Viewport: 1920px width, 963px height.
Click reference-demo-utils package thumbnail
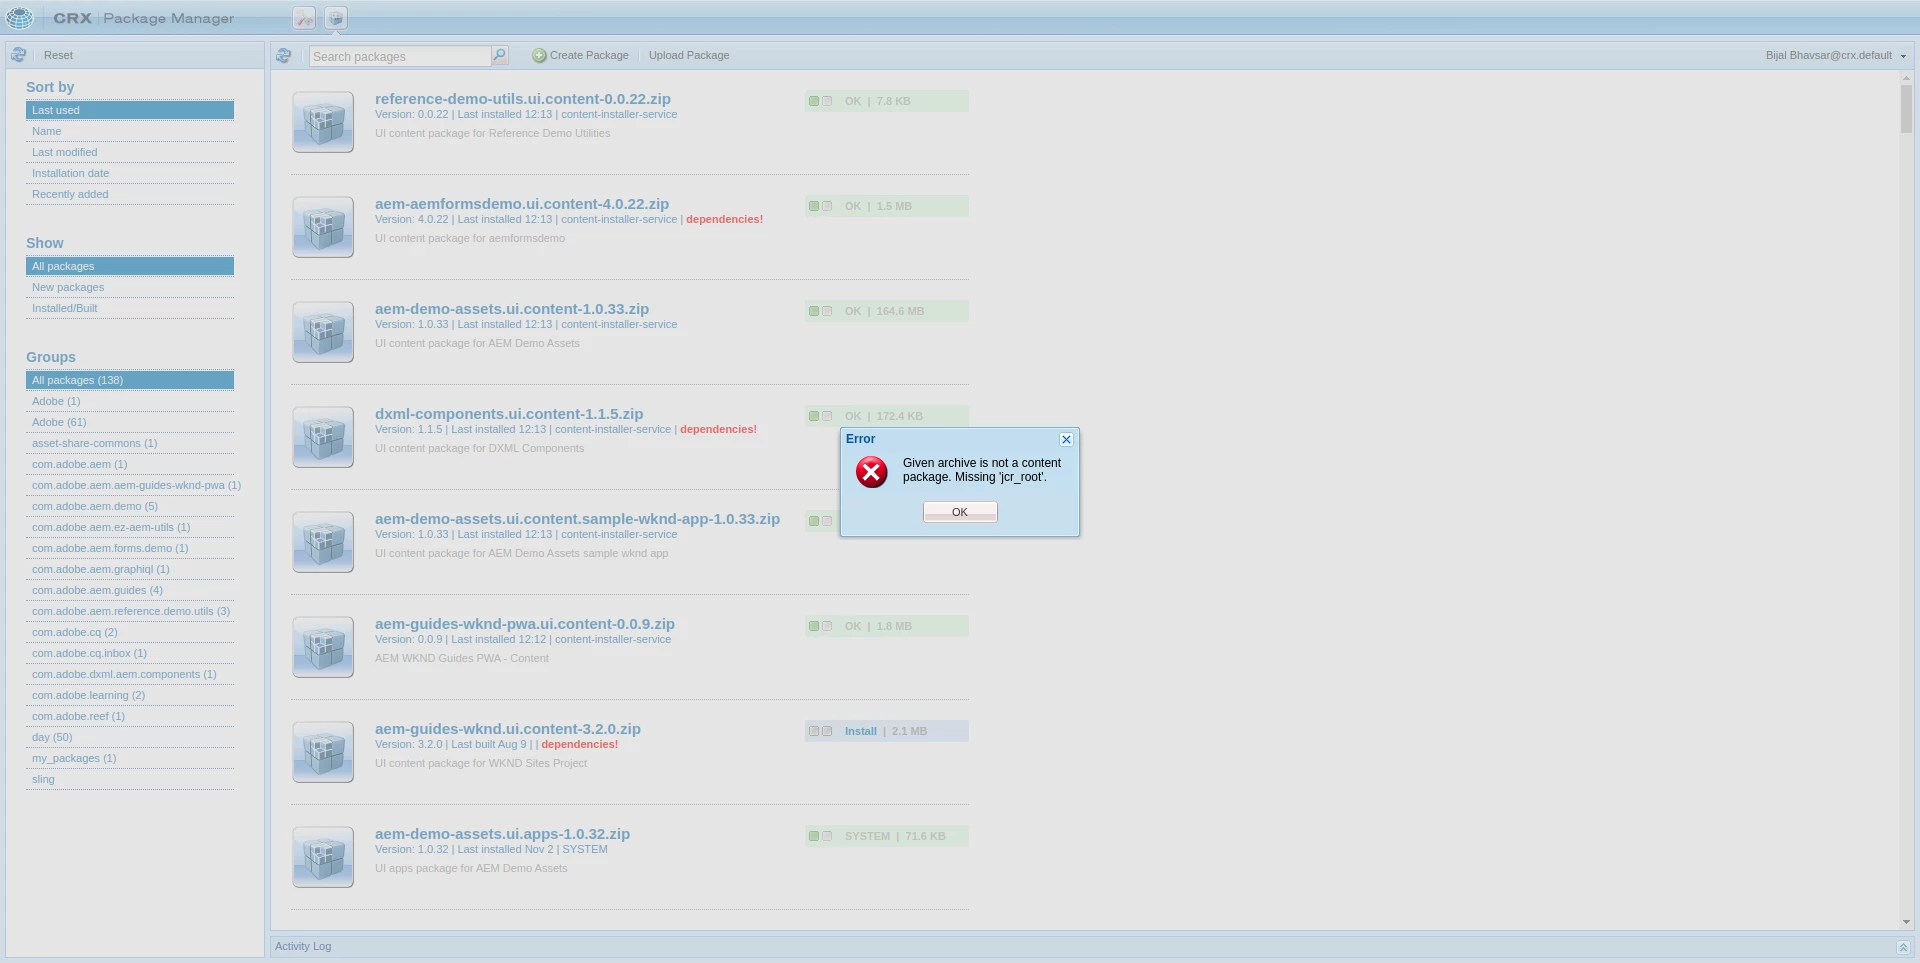point(323,122)
